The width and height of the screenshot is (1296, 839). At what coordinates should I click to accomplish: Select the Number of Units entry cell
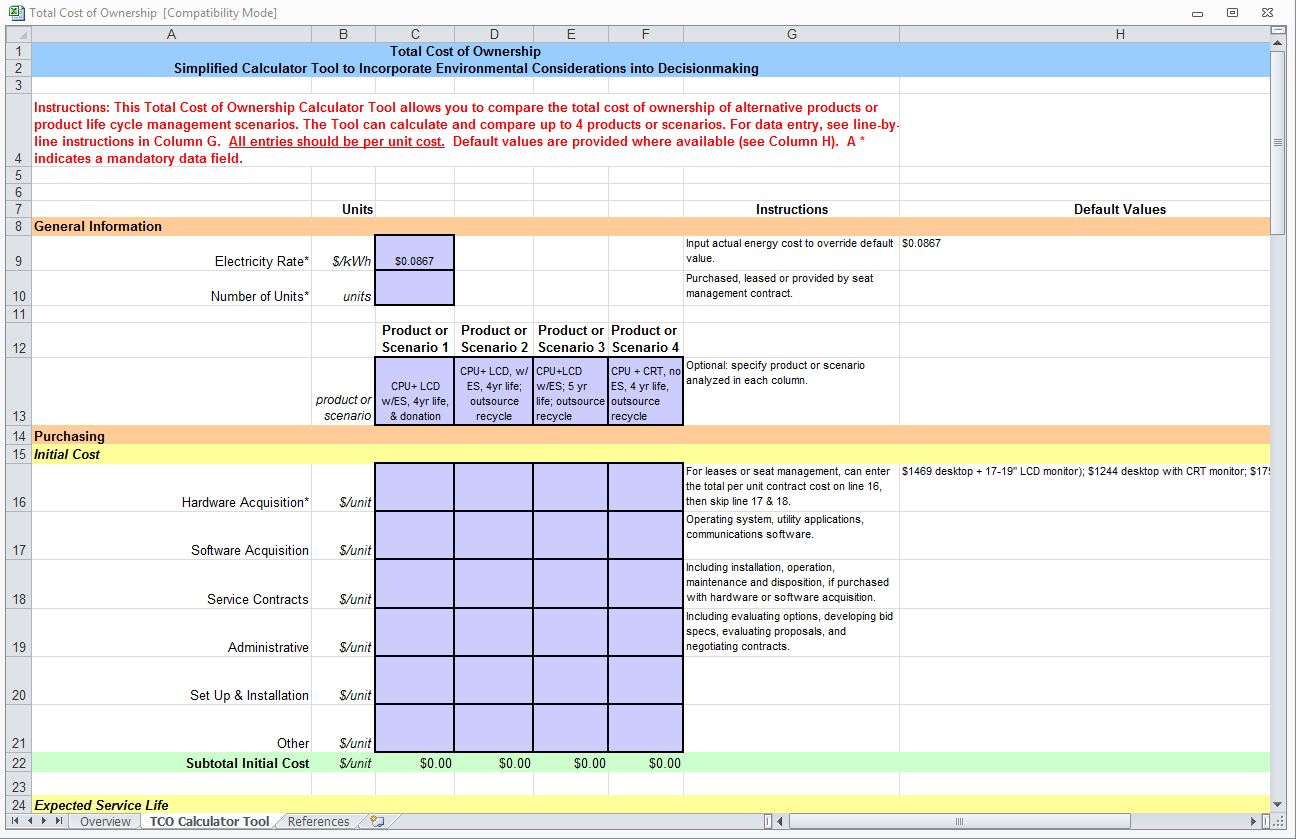point(414,290)
